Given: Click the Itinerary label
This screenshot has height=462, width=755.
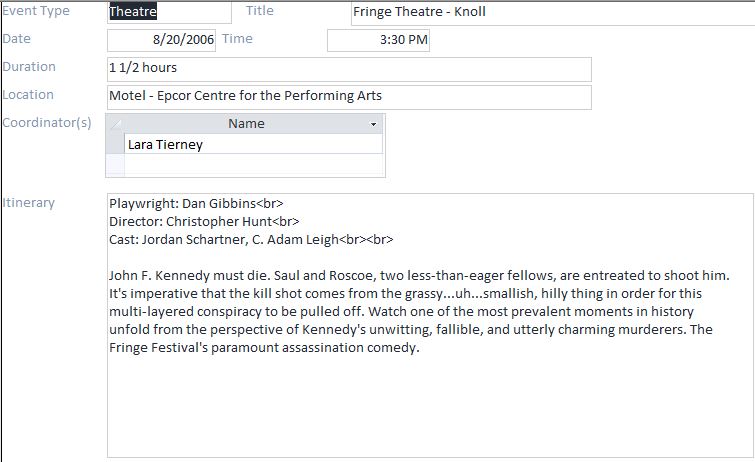Looking at the screenshot, I should point(30,203).
